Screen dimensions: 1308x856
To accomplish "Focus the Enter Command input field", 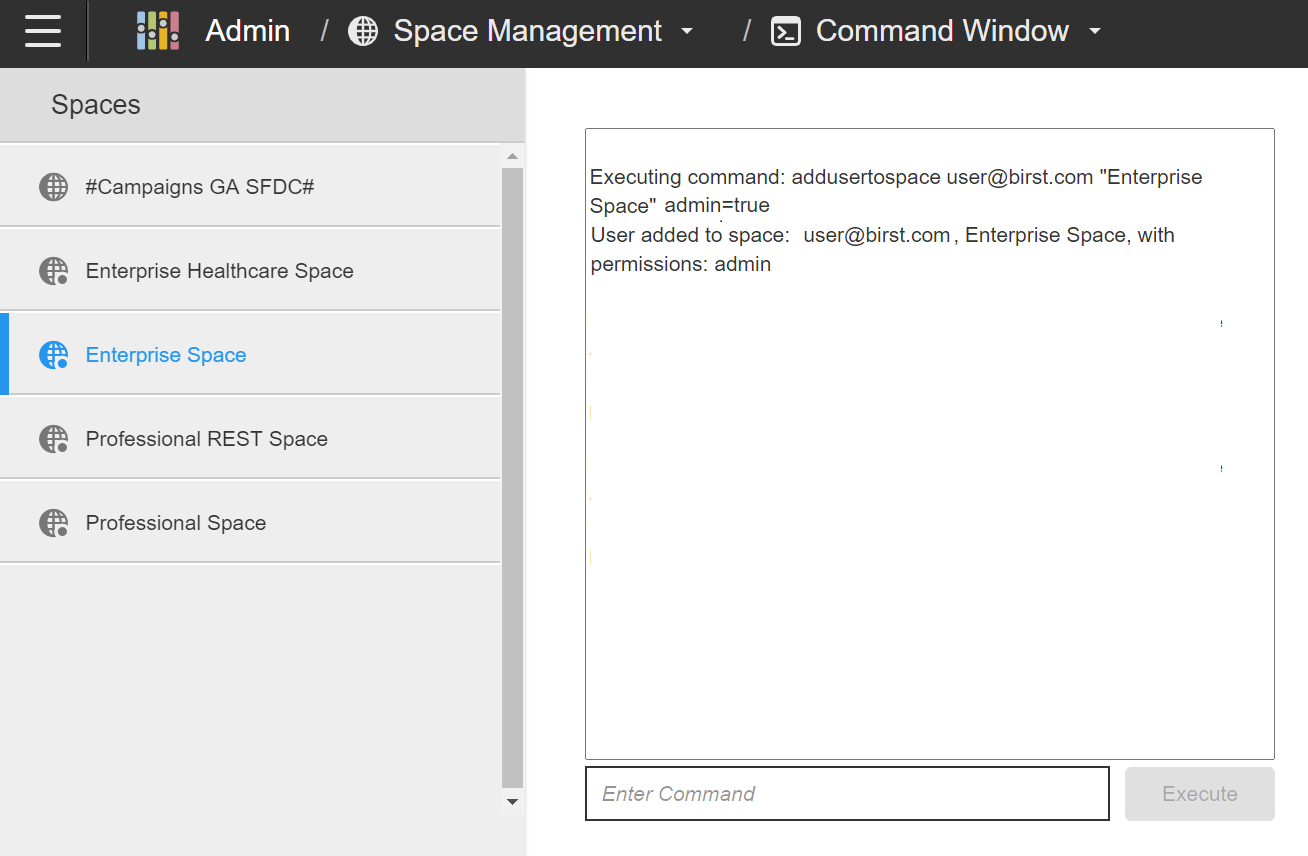I will [x=847, y=794].
